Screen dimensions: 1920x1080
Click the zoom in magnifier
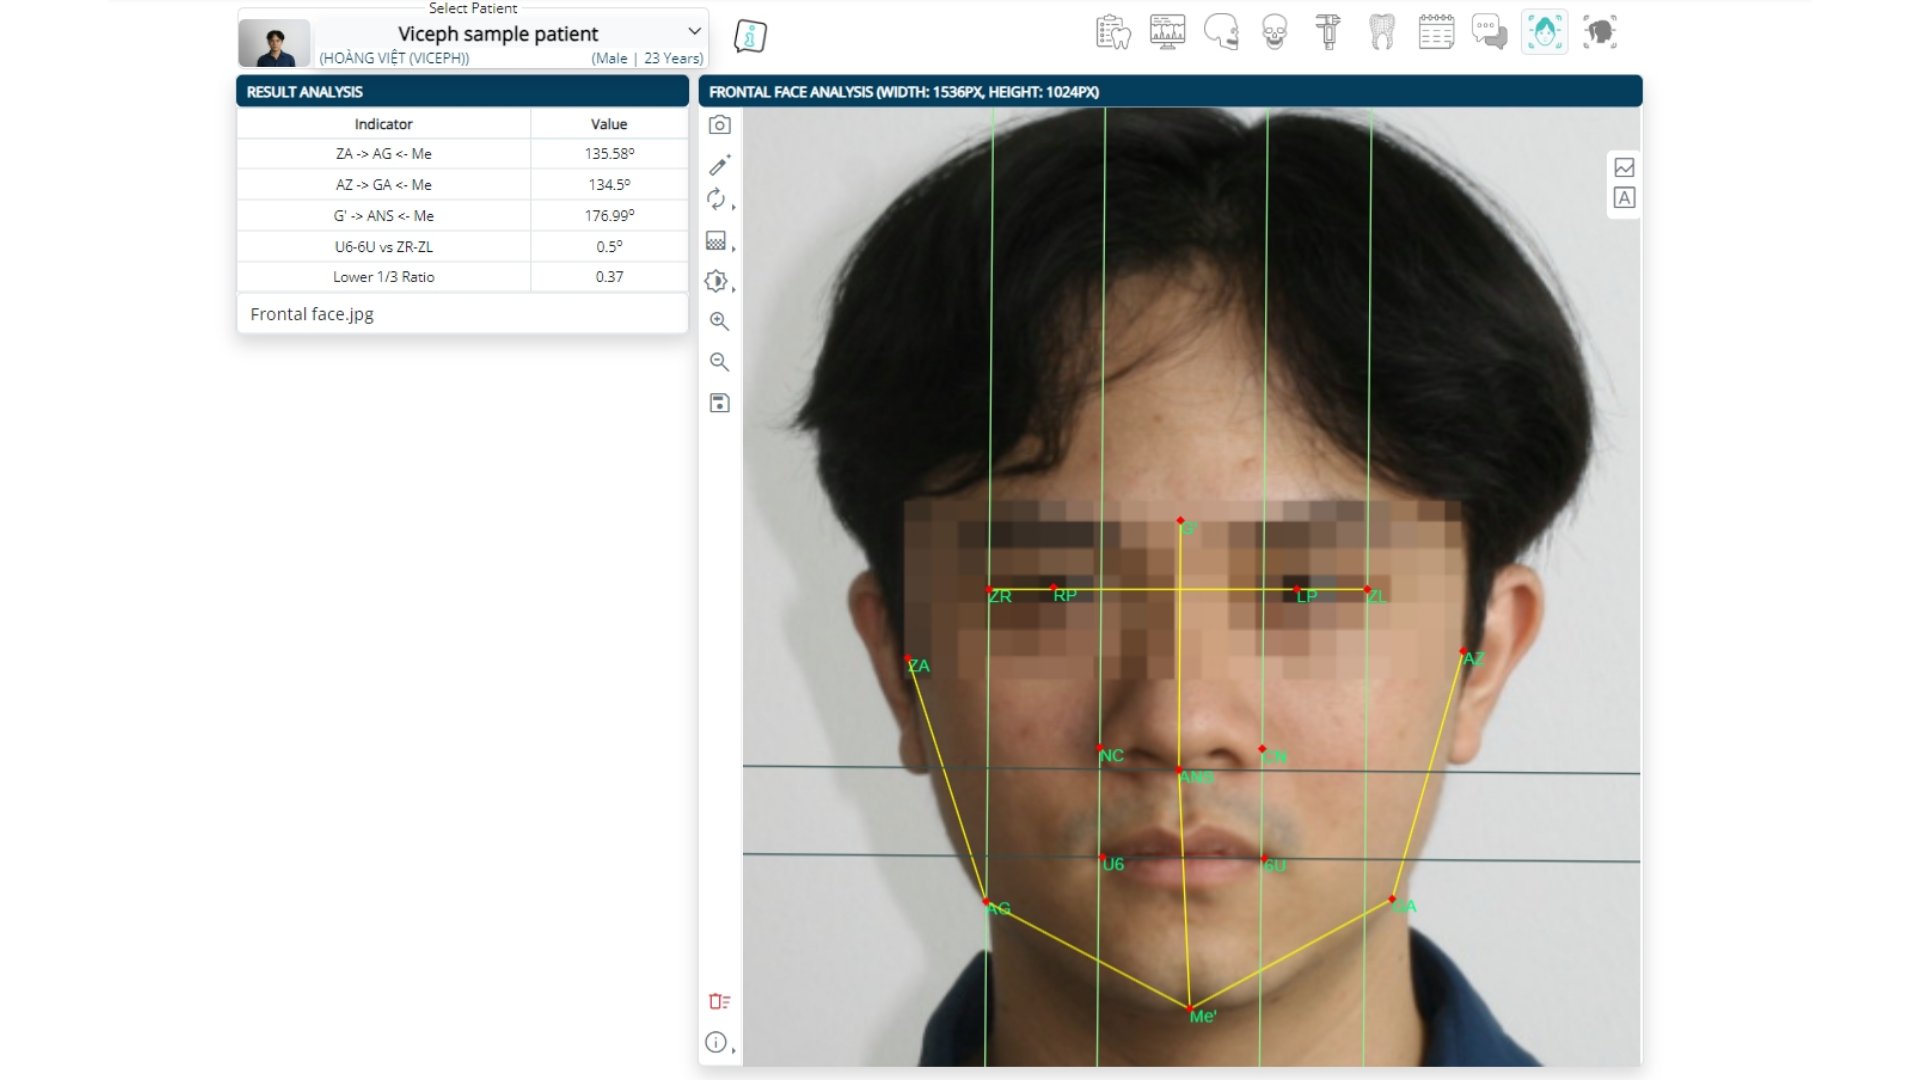point(719,321)
